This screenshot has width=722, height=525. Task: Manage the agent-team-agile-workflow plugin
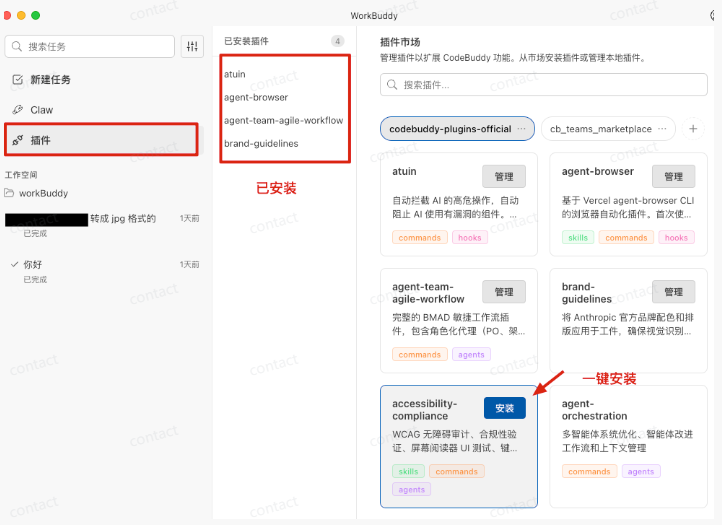(x=504, y=292)
